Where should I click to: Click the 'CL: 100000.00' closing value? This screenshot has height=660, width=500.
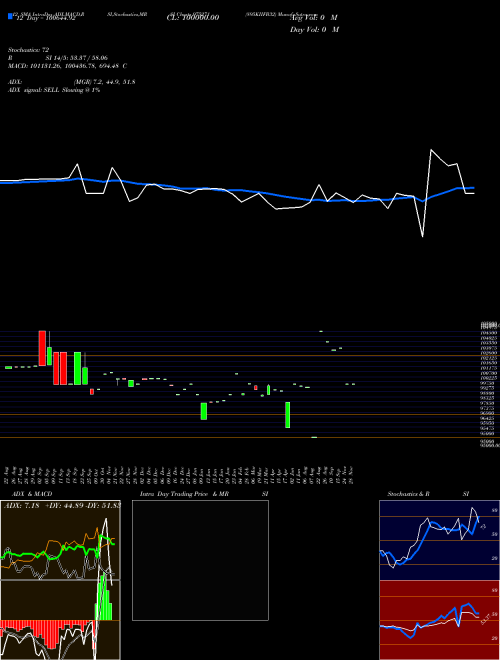[x=193, y=18]
